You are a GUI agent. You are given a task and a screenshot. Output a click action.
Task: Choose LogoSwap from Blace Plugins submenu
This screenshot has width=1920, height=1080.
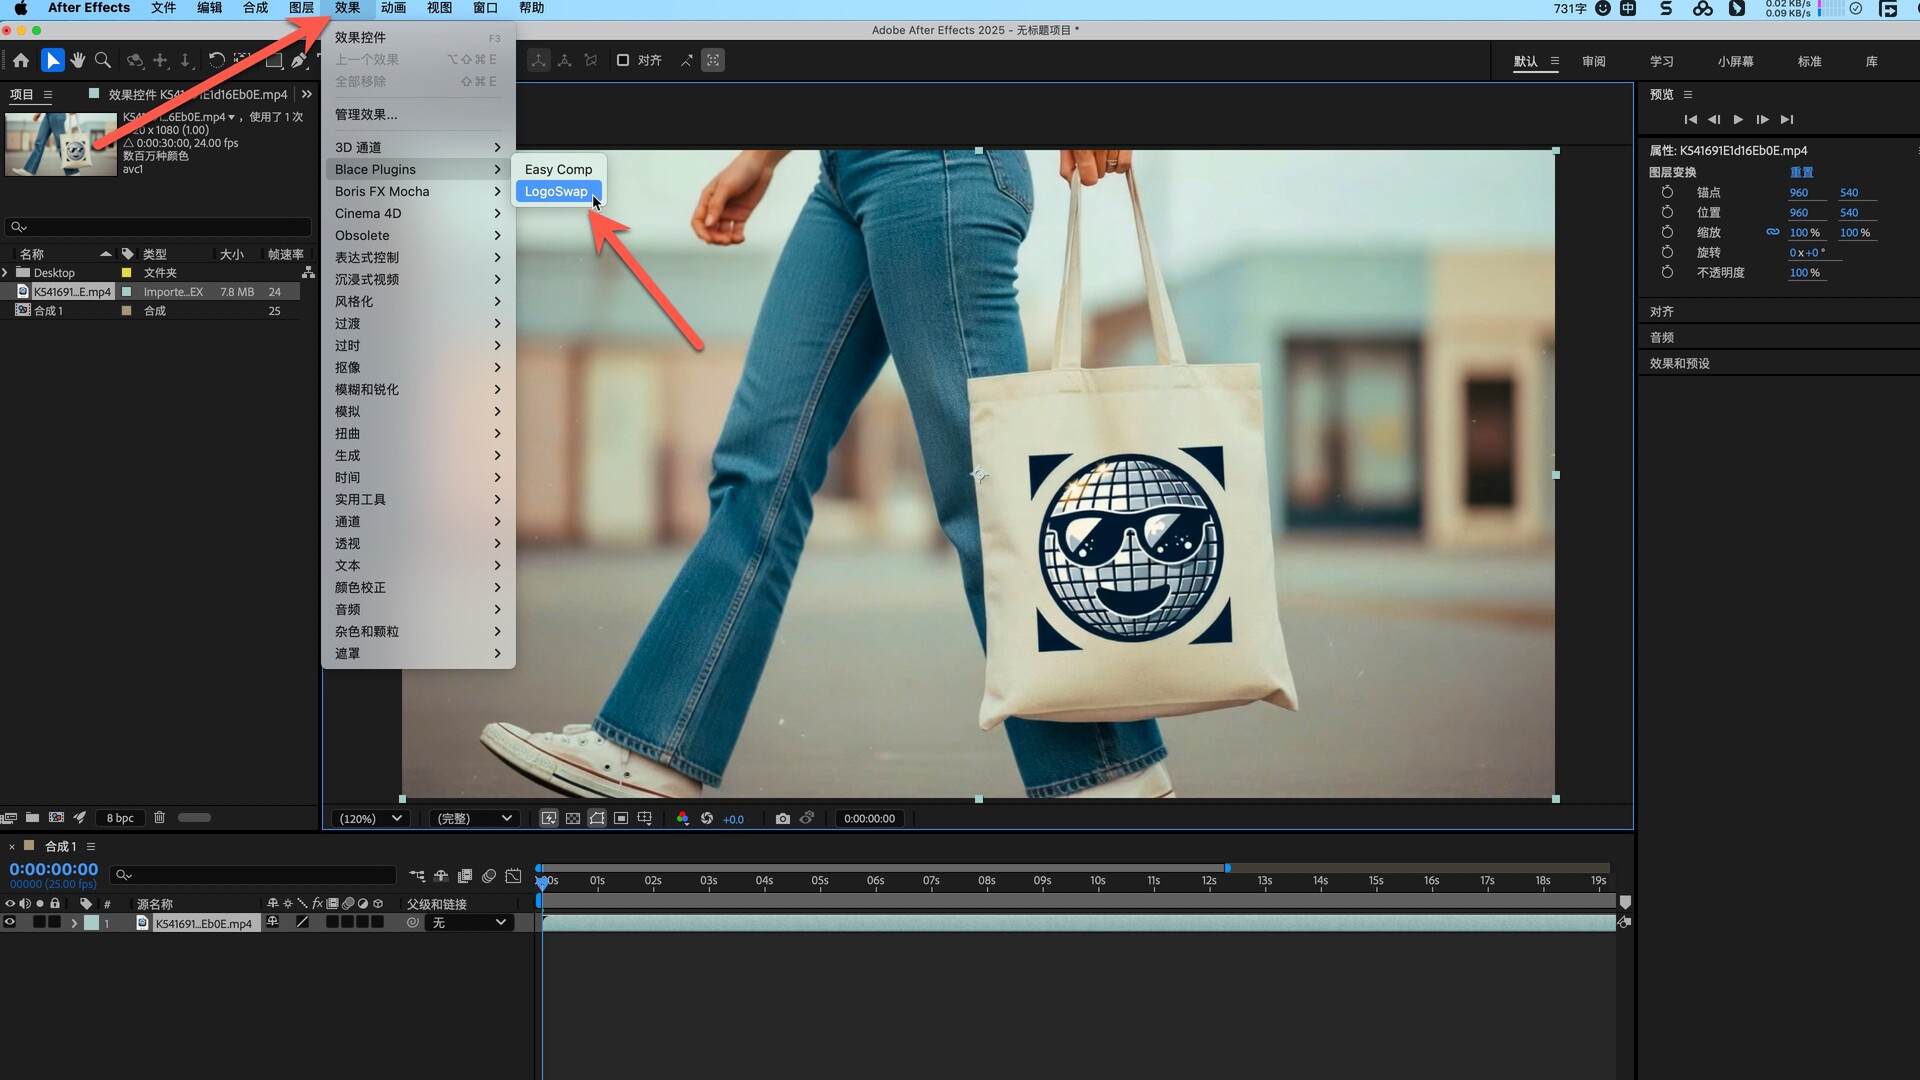coord(556,192)
